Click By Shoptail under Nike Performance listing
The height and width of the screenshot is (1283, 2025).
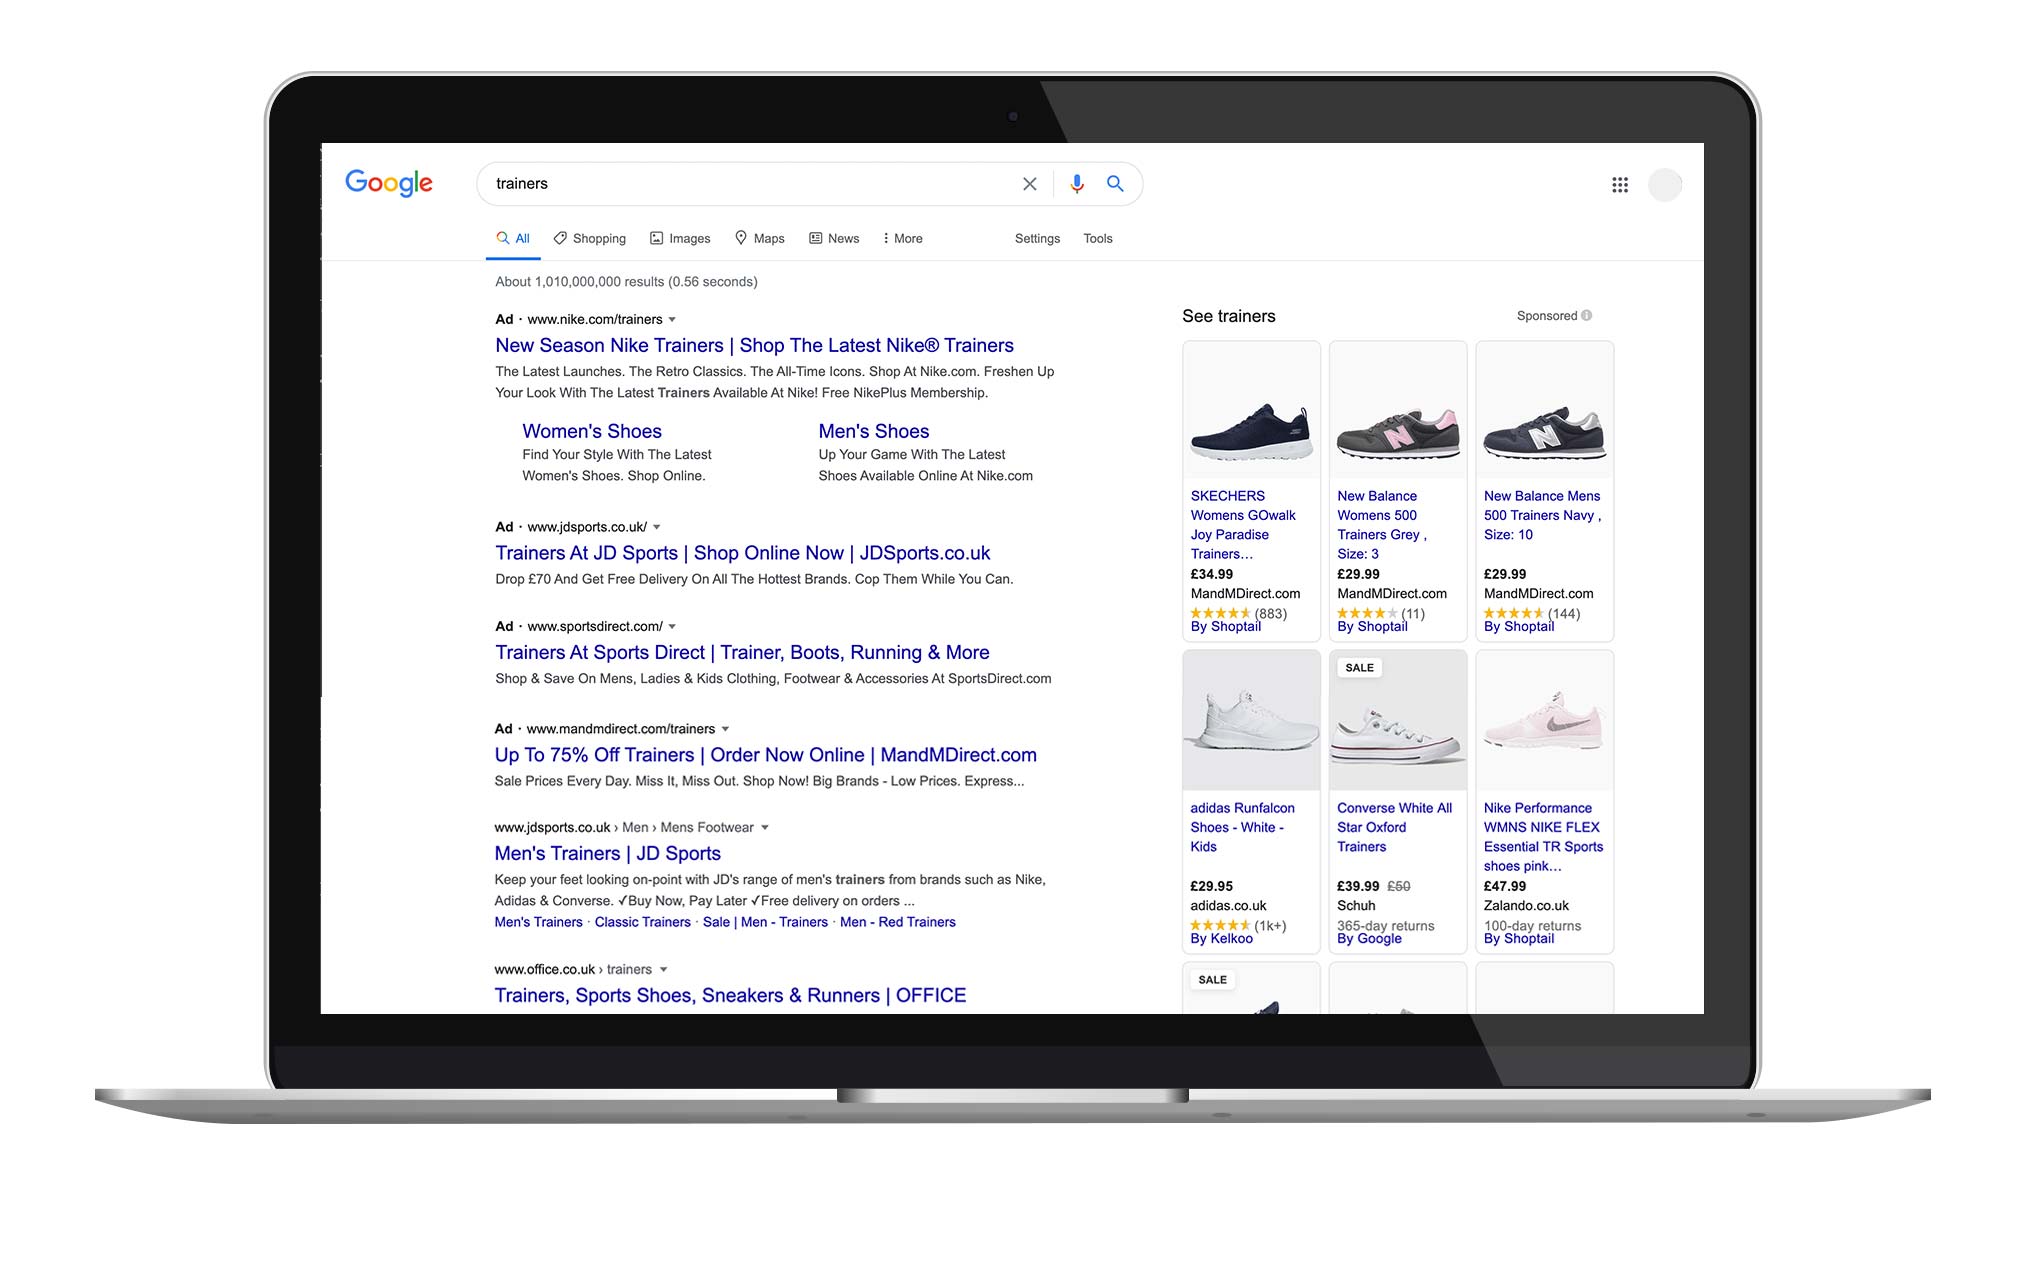coord(1518,939)
